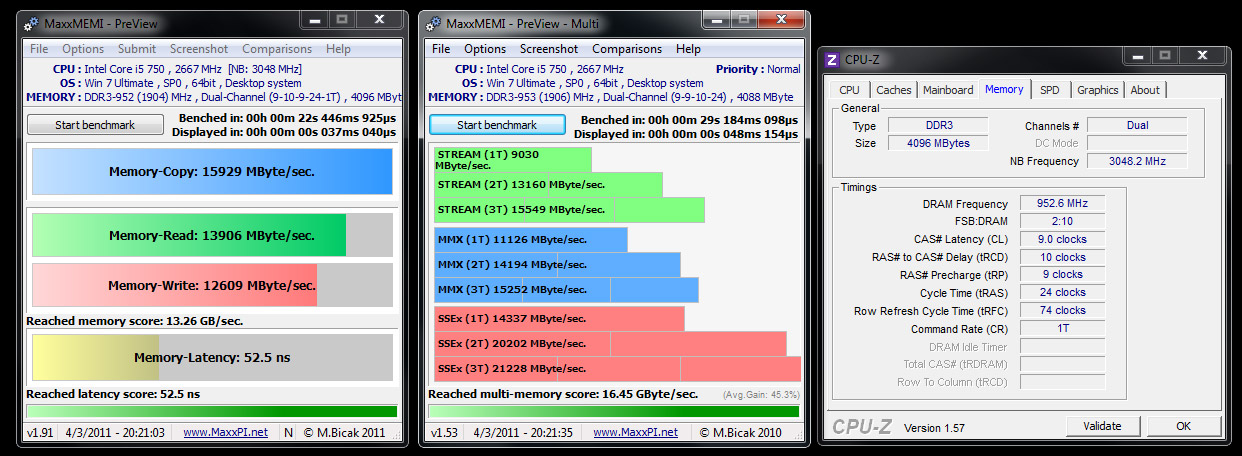The width and height of the screenshot is (1242, 456).
Task: Click OK button in CPU-Z
Action: 1183,426
